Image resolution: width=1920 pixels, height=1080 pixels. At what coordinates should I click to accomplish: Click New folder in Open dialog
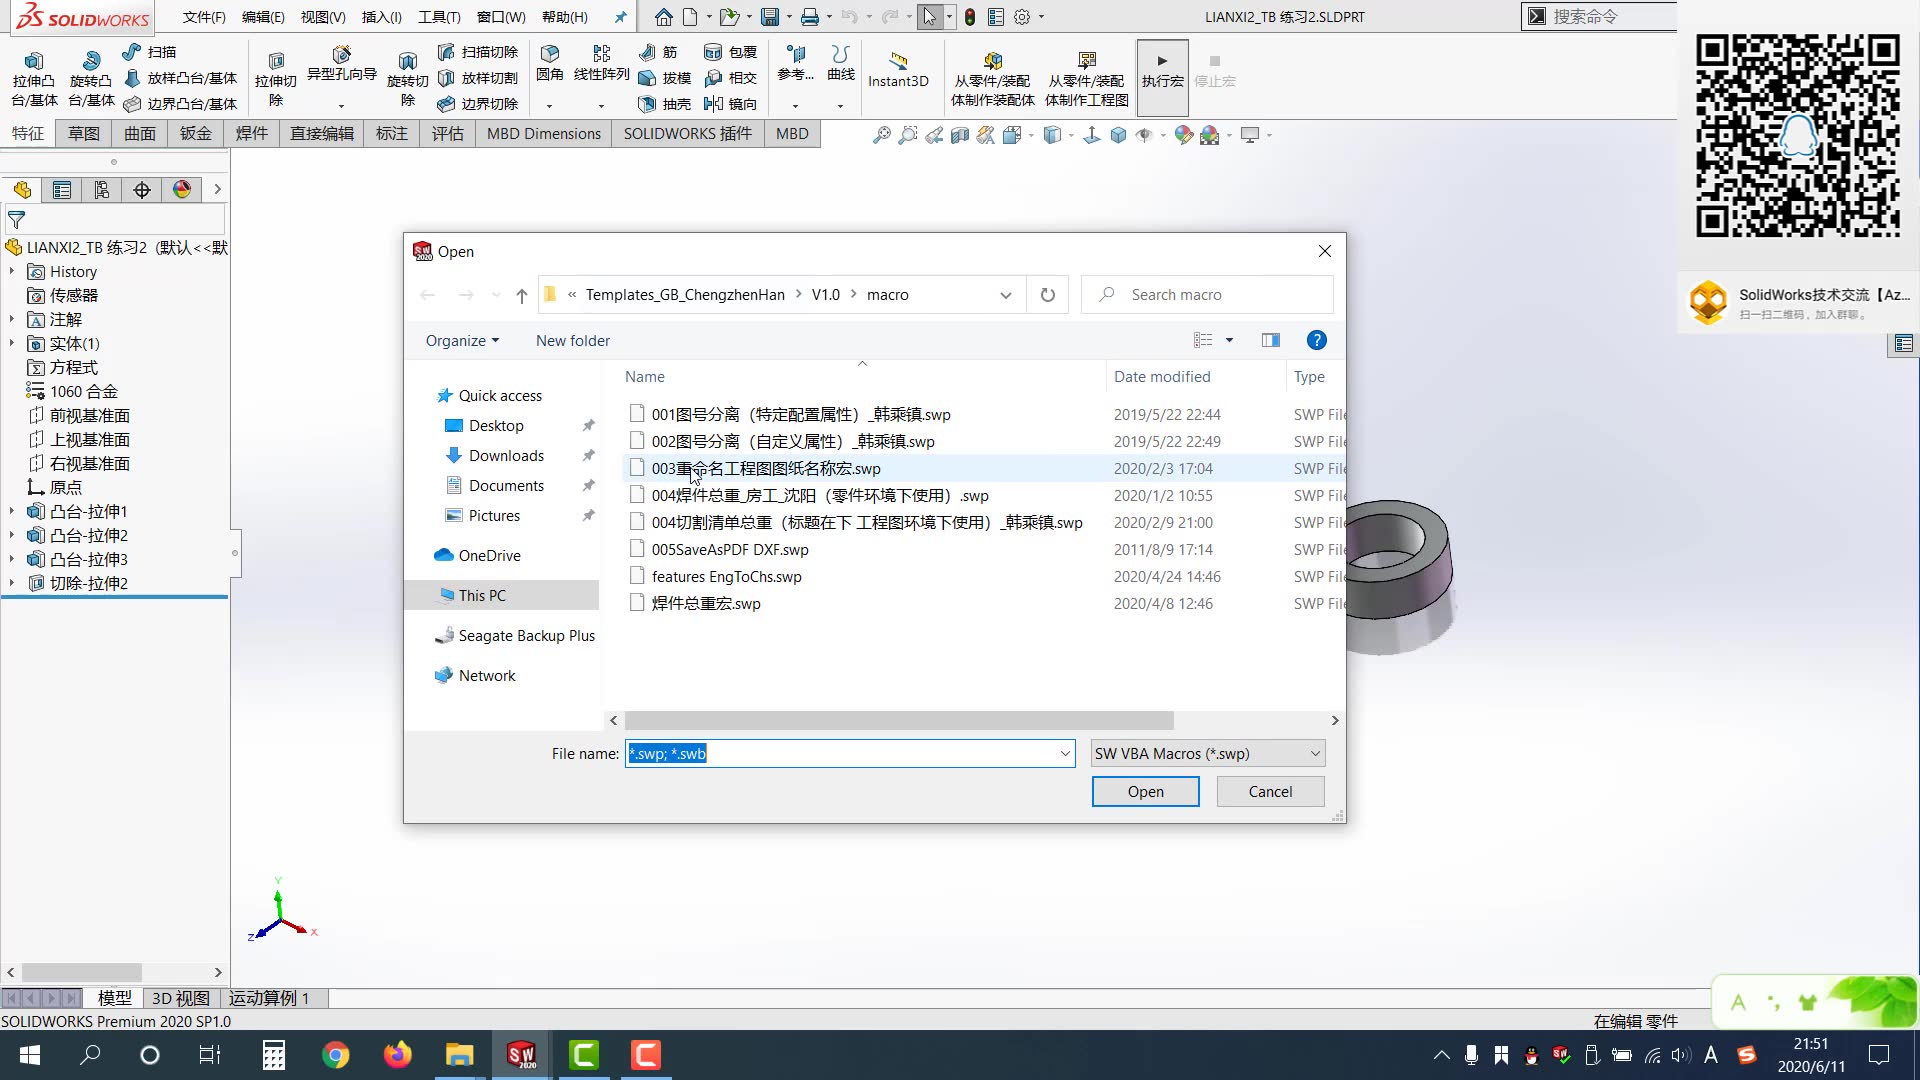(572, 341)
